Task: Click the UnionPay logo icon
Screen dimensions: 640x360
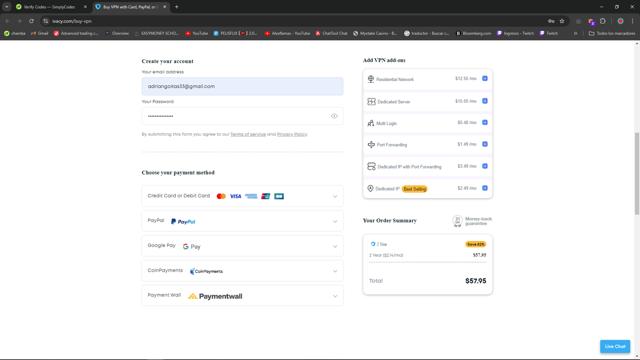Action: [266, 196]
